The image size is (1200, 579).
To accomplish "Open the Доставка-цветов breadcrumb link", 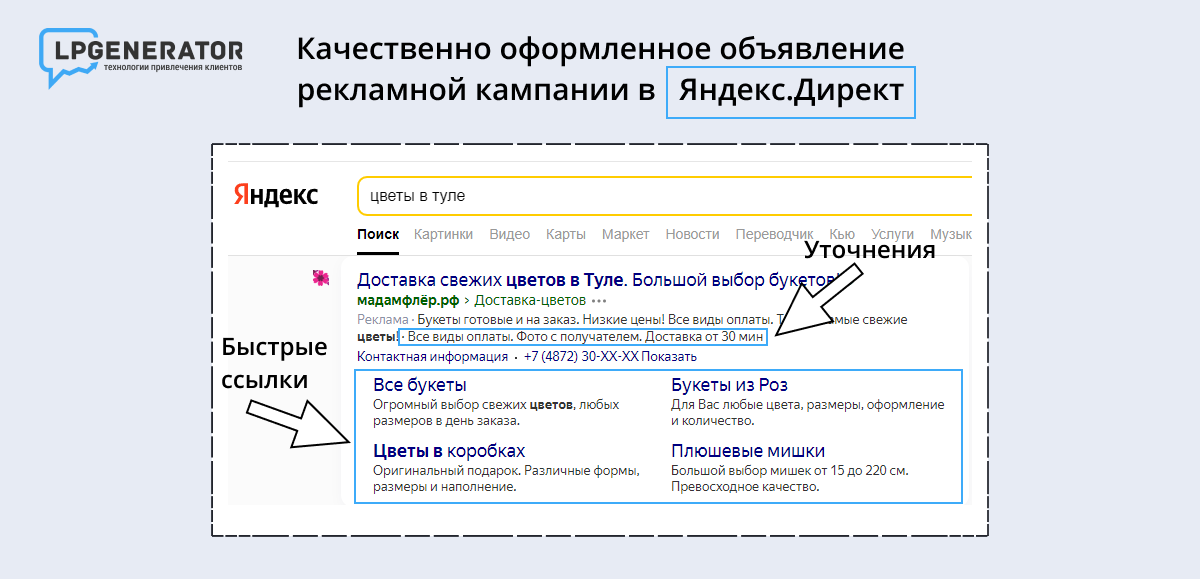I will click(x=530, y=300).
